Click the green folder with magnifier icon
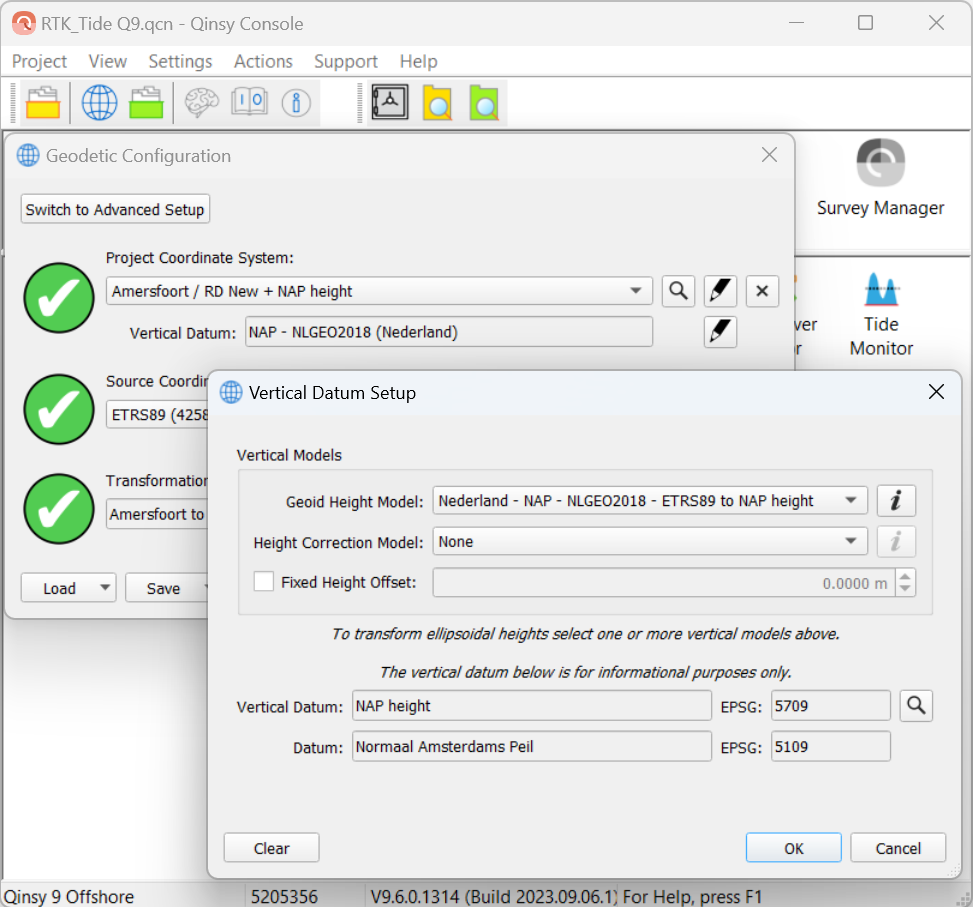This screenshot has height=907, width=973. 484,103
